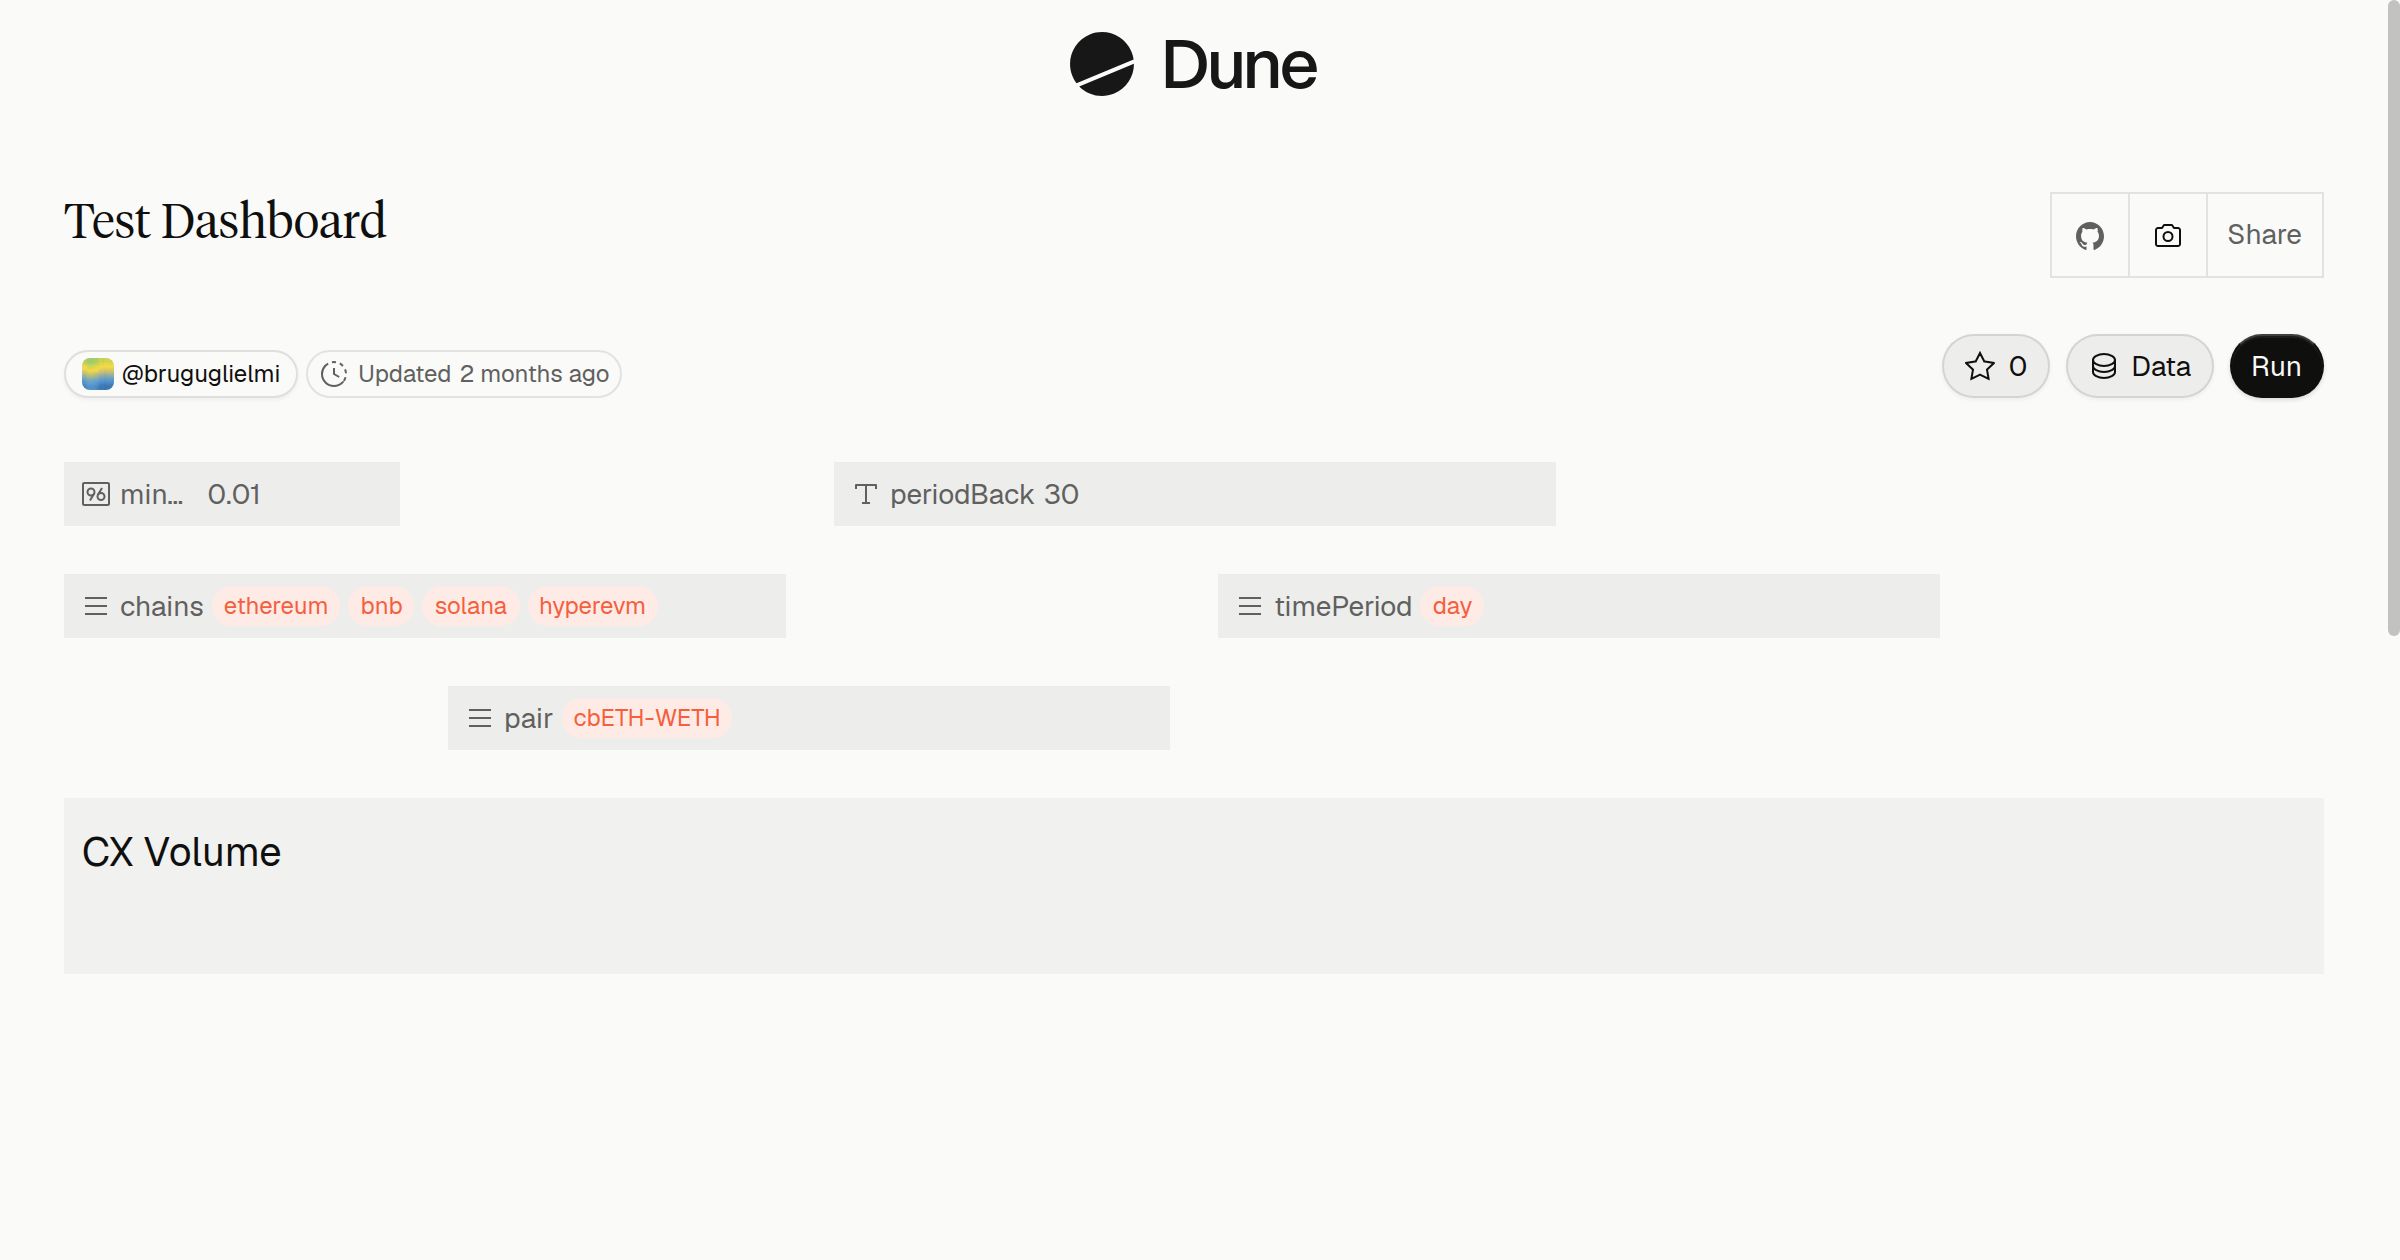Image resolution: width=2400 pixels, height=1260 pixels.
Task: Click the clock icon beside Updated
Action: pyautogui.click(x=334, y=374)
